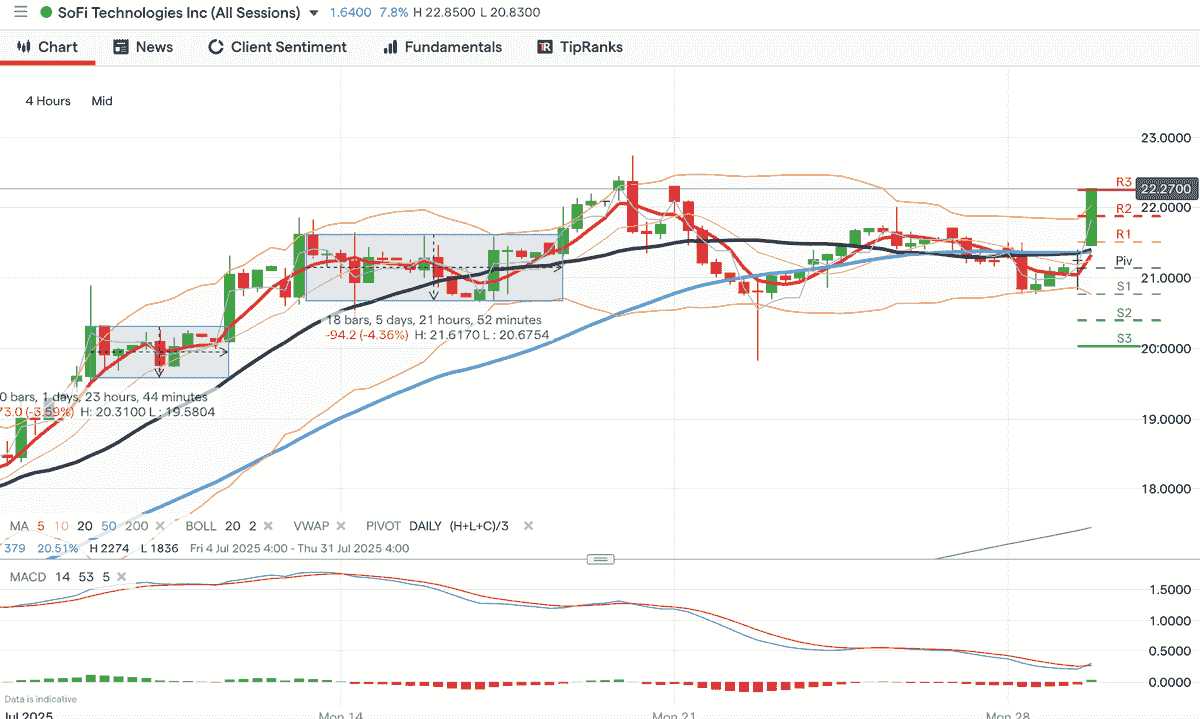Image resolution: width=1200 pixels, height=719 pixels.
Task: Click the 1.5000 MACD axis label
Action: [x=1168, y=590]
